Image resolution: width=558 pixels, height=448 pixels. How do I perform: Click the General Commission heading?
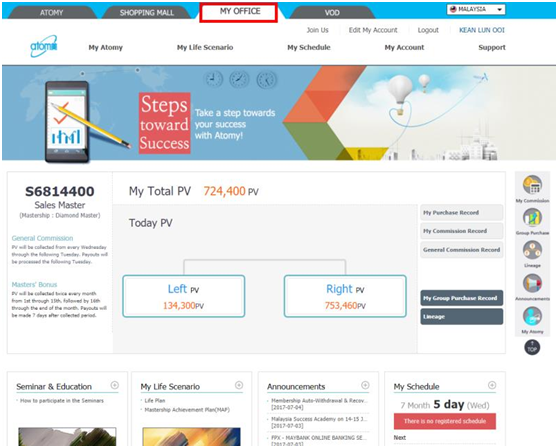click(x=42, y=238)
